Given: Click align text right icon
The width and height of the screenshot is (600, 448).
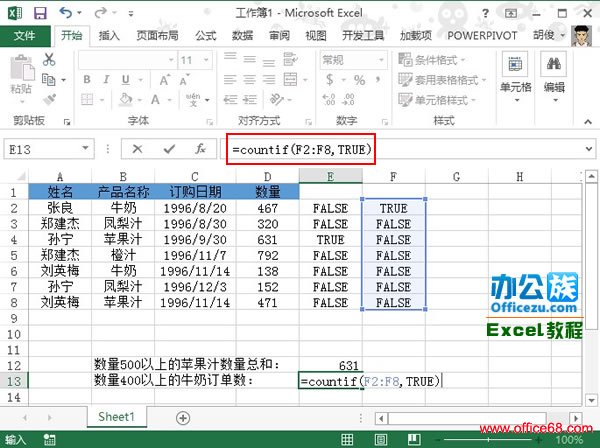Looking at the screenshot, I should (269, 80).
